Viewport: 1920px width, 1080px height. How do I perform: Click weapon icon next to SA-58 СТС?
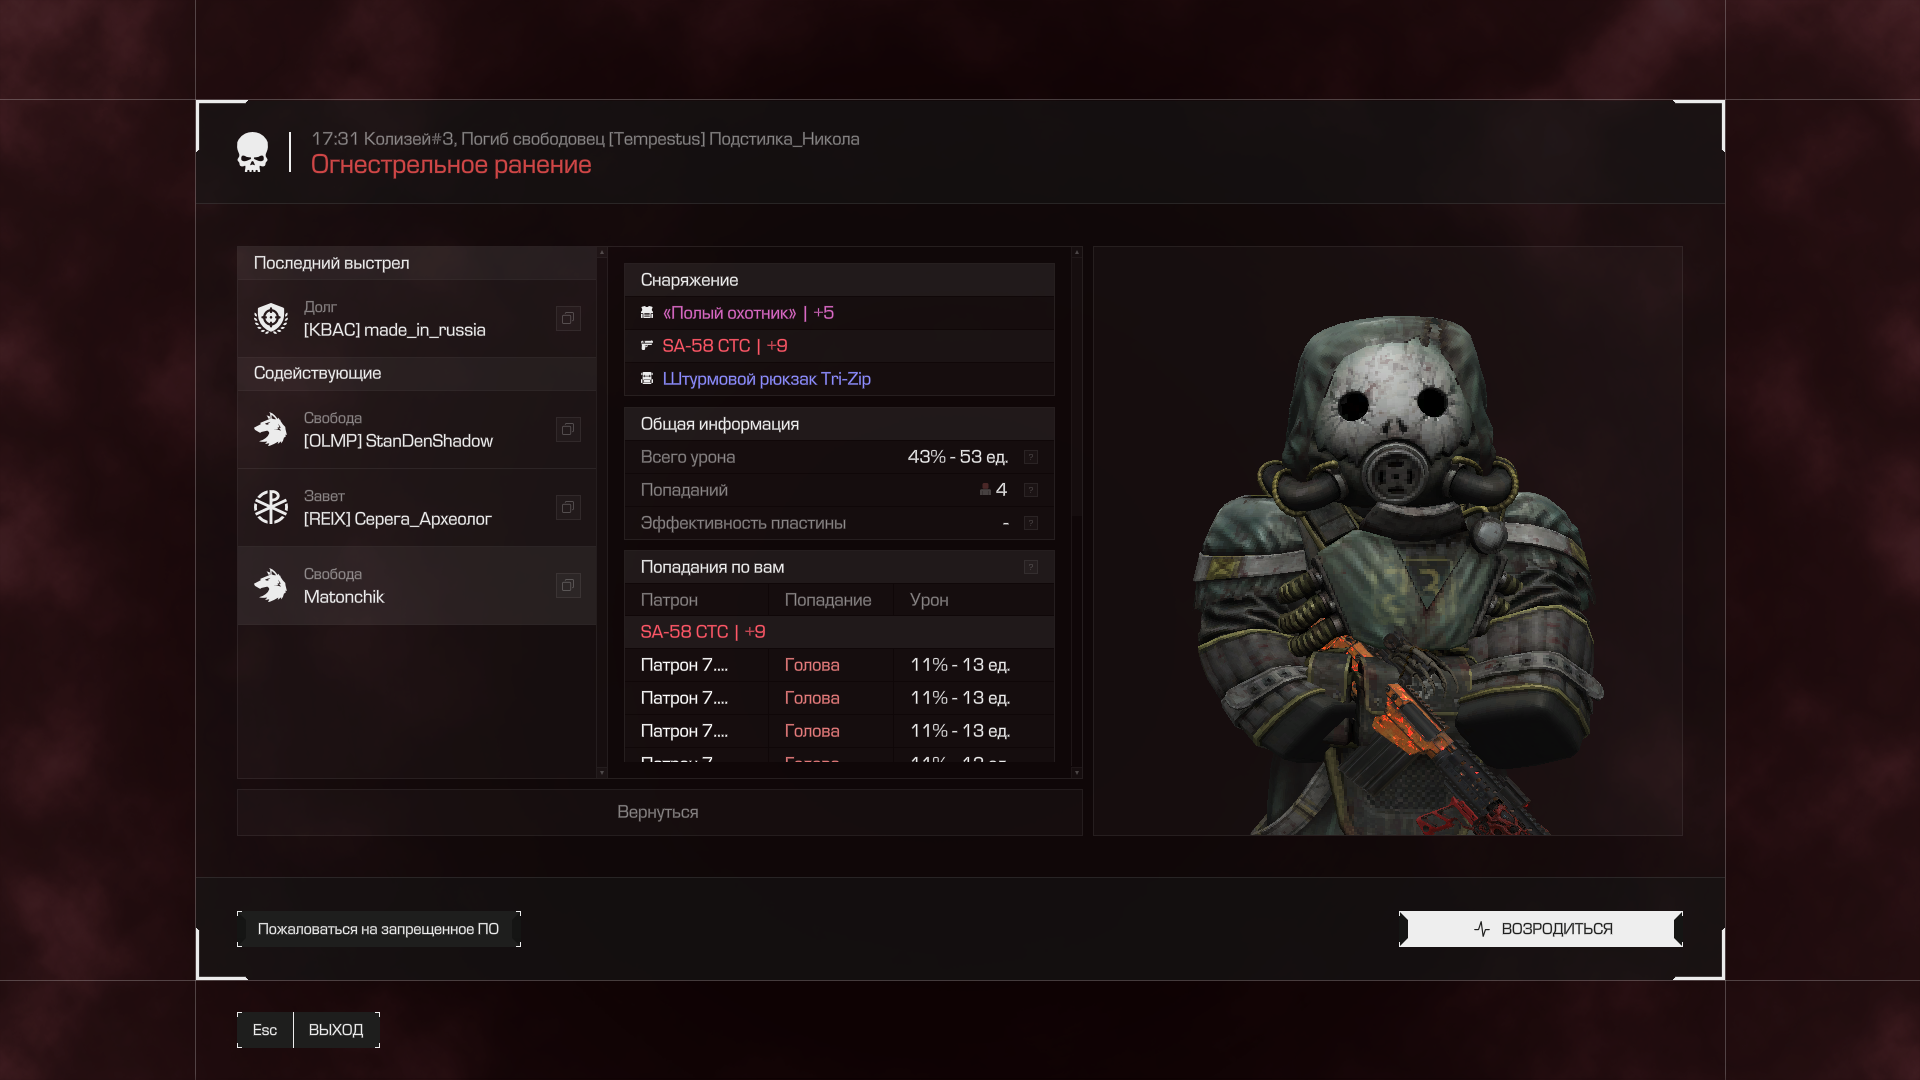pyautogui.click(x=647, y=346)
